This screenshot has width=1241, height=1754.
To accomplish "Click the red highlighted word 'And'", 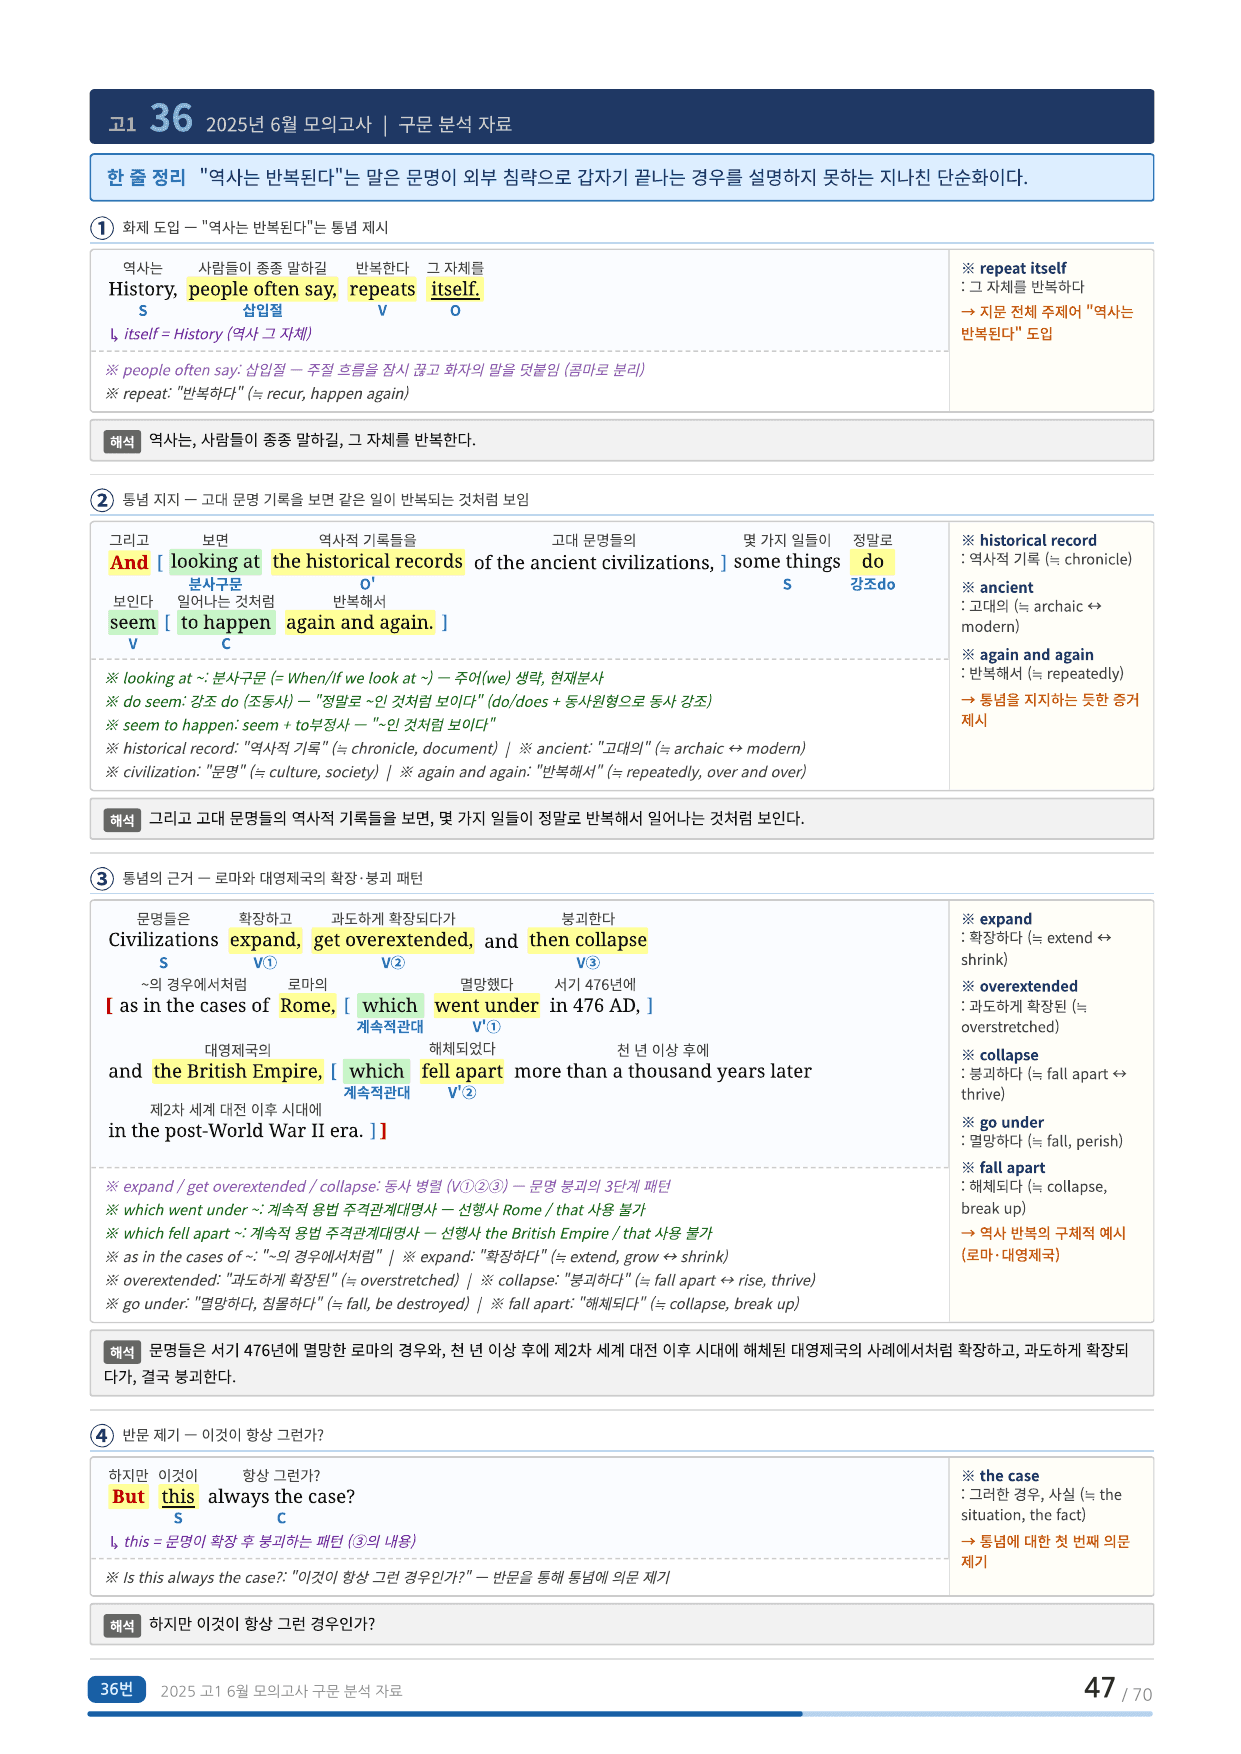I will (129, 562).
